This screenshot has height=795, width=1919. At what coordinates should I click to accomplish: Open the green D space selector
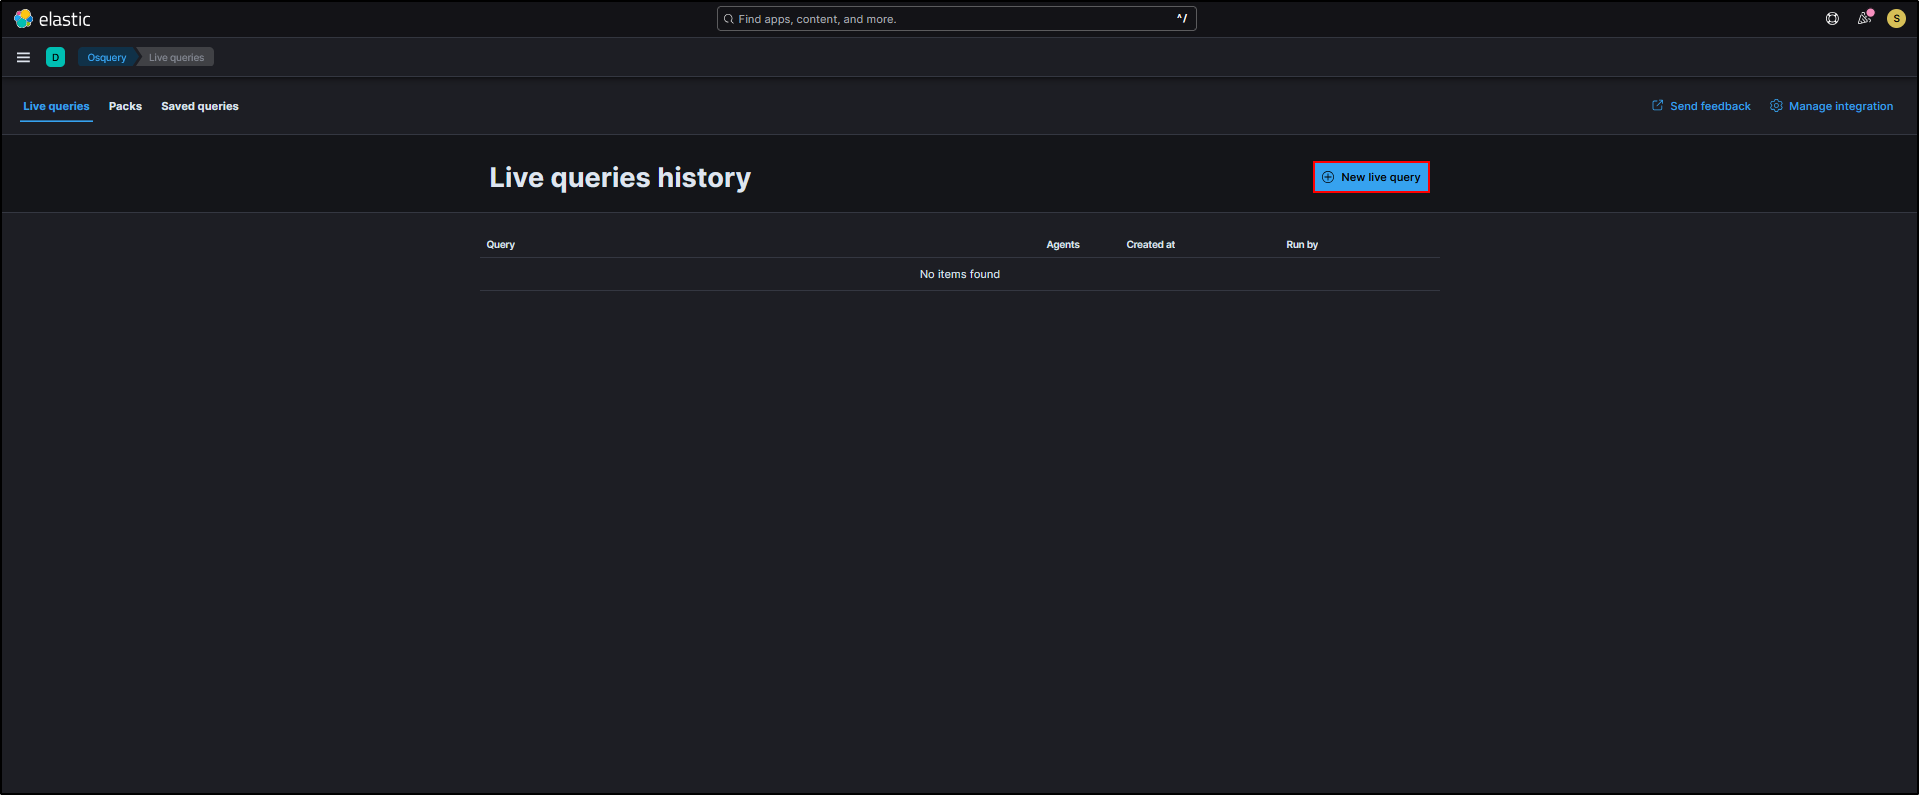(x=55, y=58)
